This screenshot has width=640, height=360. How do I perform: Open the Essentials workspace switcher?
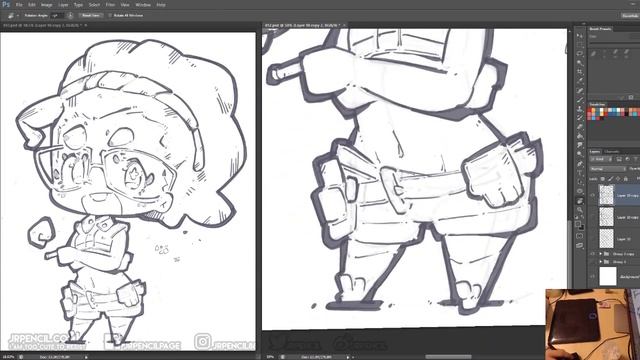(630, 16)
